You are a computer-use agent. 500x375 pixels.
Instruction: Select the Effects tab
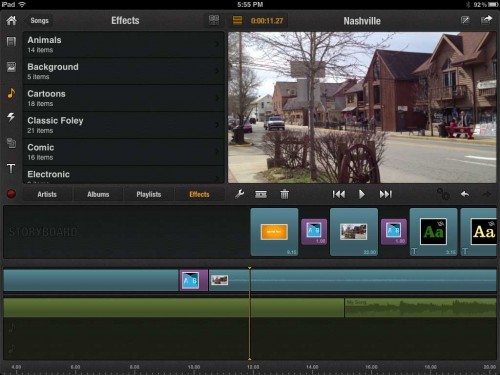coord(199,194)
